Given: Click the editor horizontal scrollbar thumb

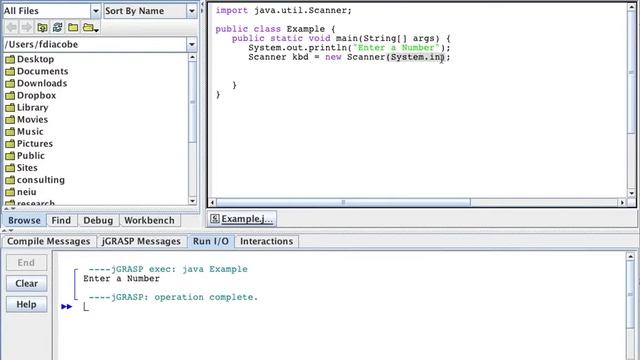Looking at the screenshot, I should click(343, 202).
